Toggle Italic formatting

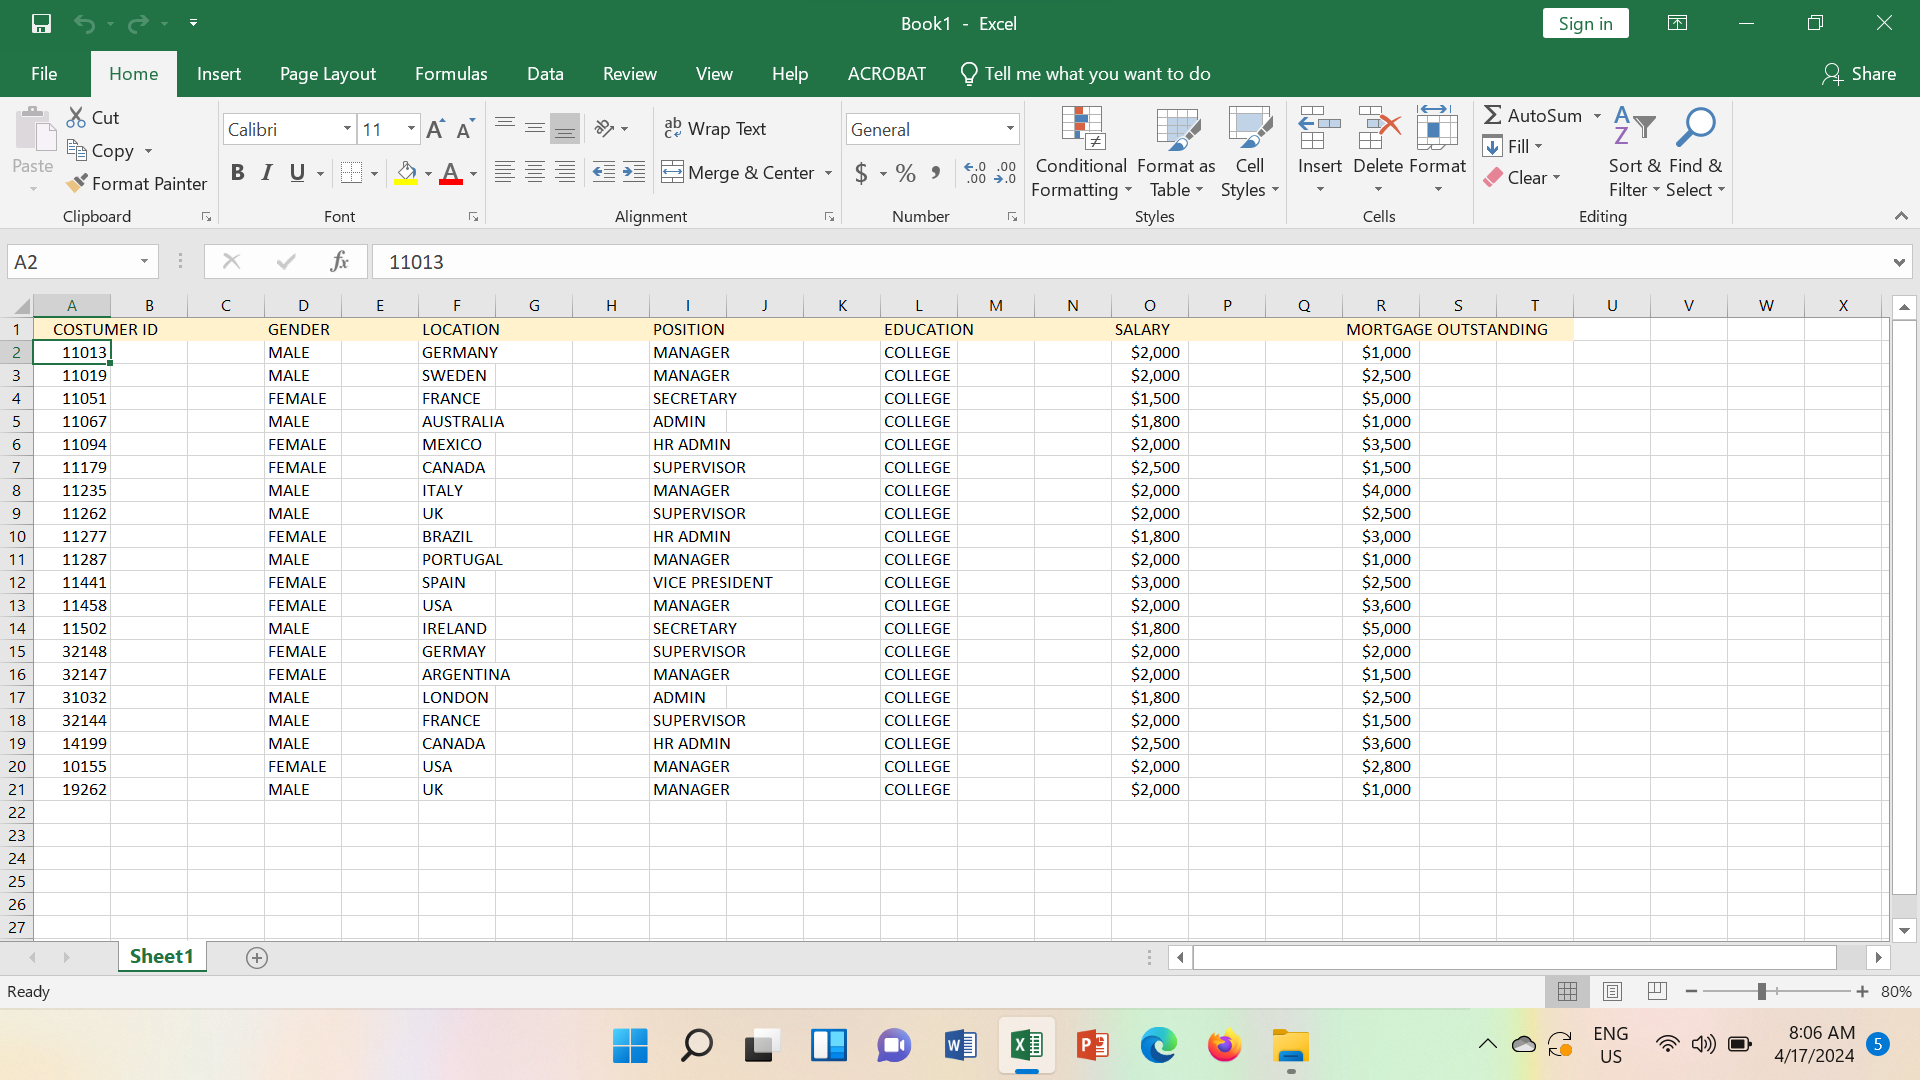[x=267, y=172]
